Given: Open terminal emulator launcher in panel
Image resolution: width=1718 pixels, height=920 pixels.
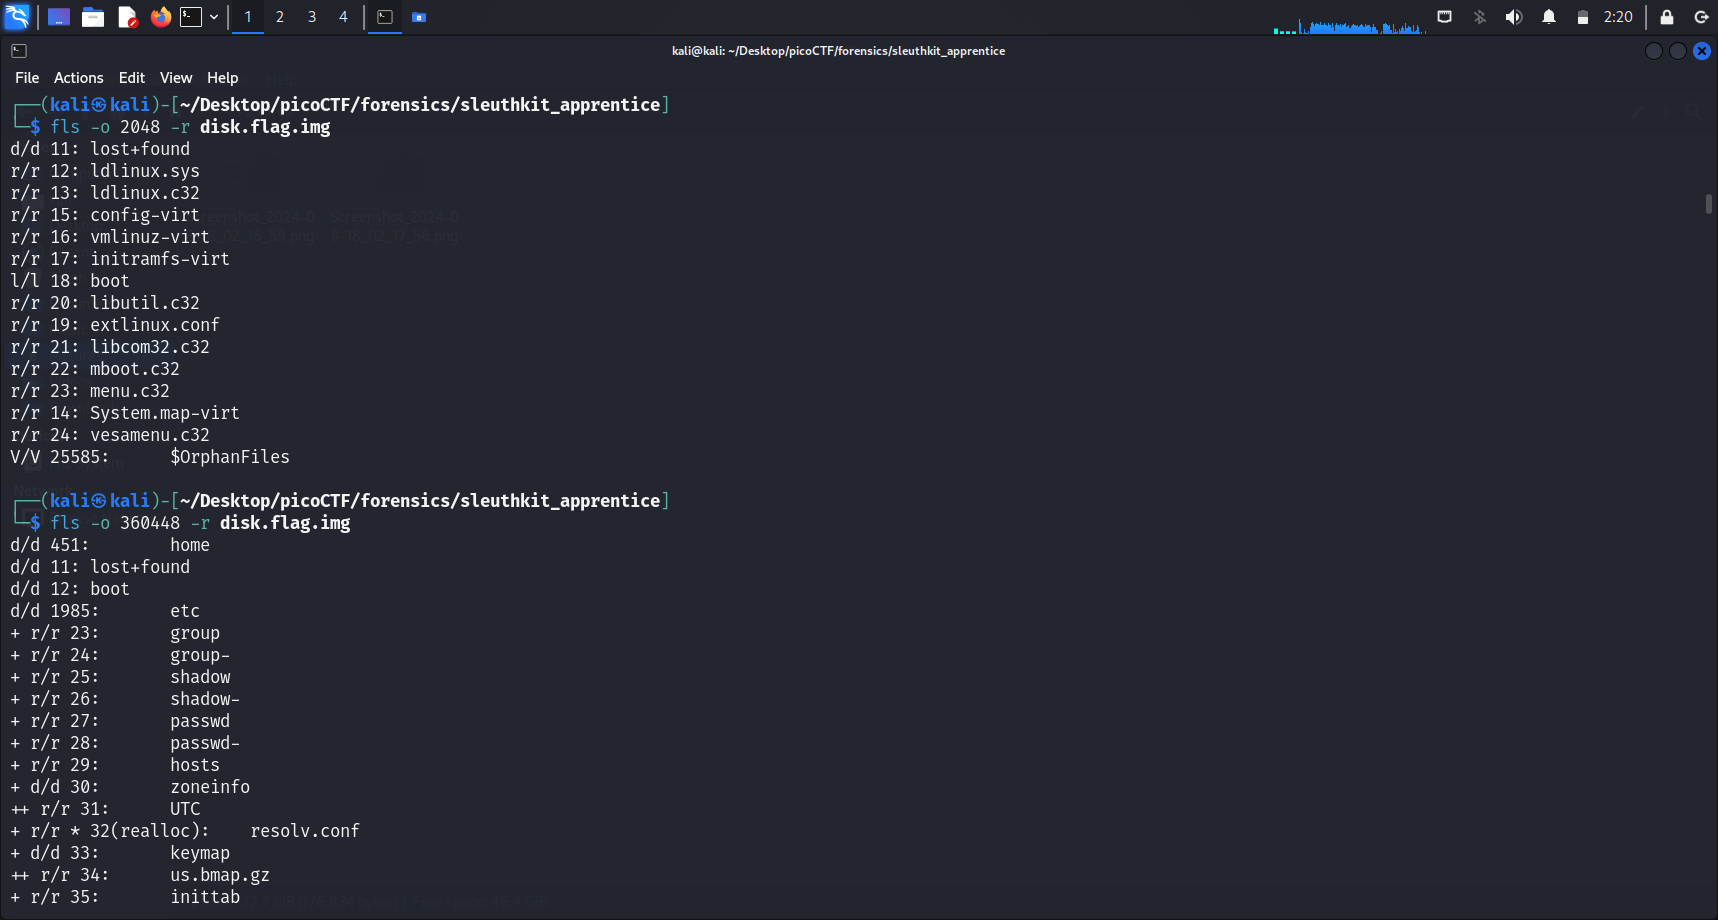Looking at the screenshot, I should [x=191, y=17].
